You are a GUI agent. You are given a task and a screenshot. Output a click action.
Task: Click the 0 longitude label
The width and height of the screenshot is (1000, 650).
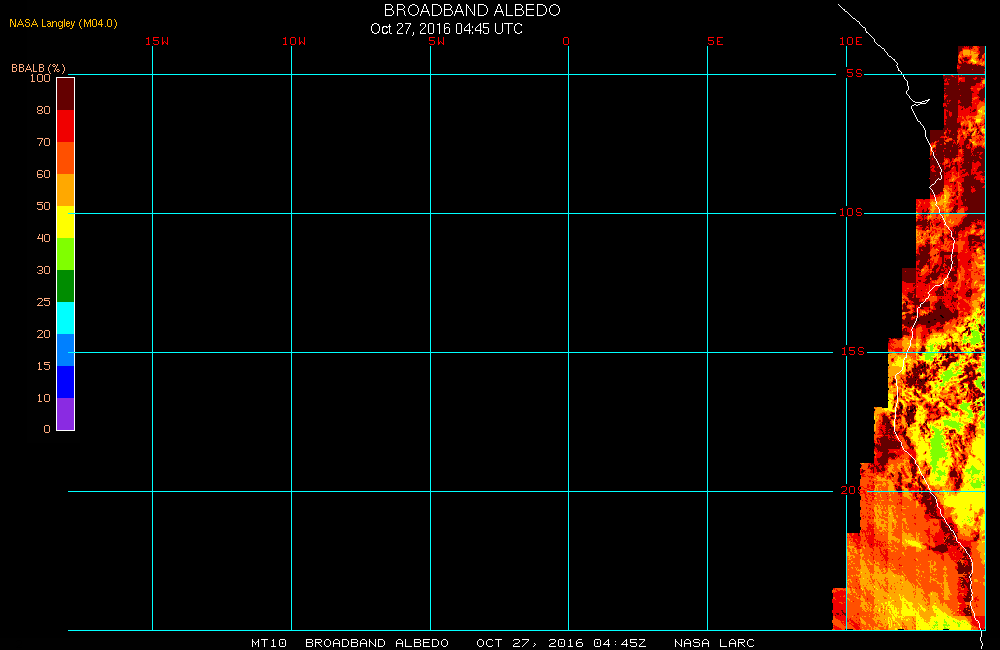click(x=566, y=41)
